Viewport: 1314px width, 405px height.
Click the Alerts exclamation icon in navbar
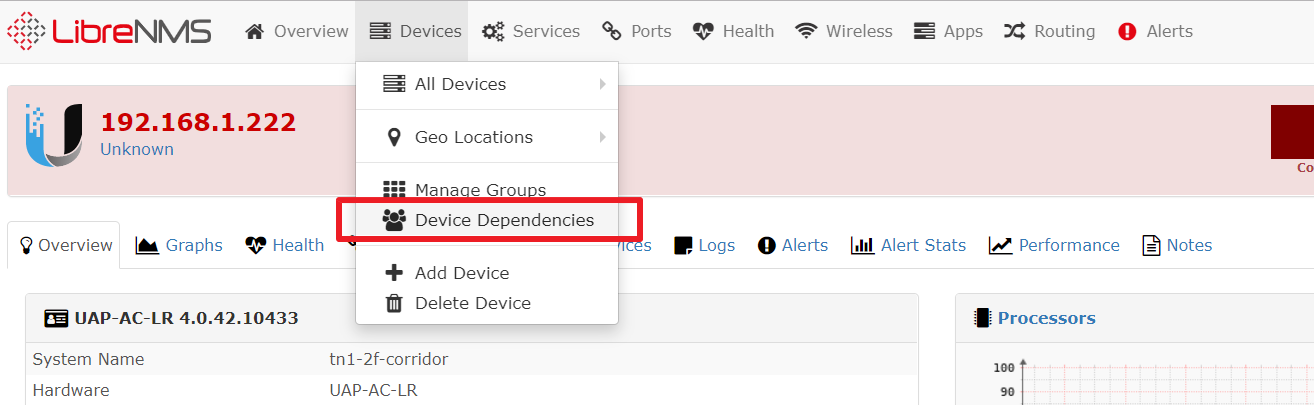pos(1127,32)
